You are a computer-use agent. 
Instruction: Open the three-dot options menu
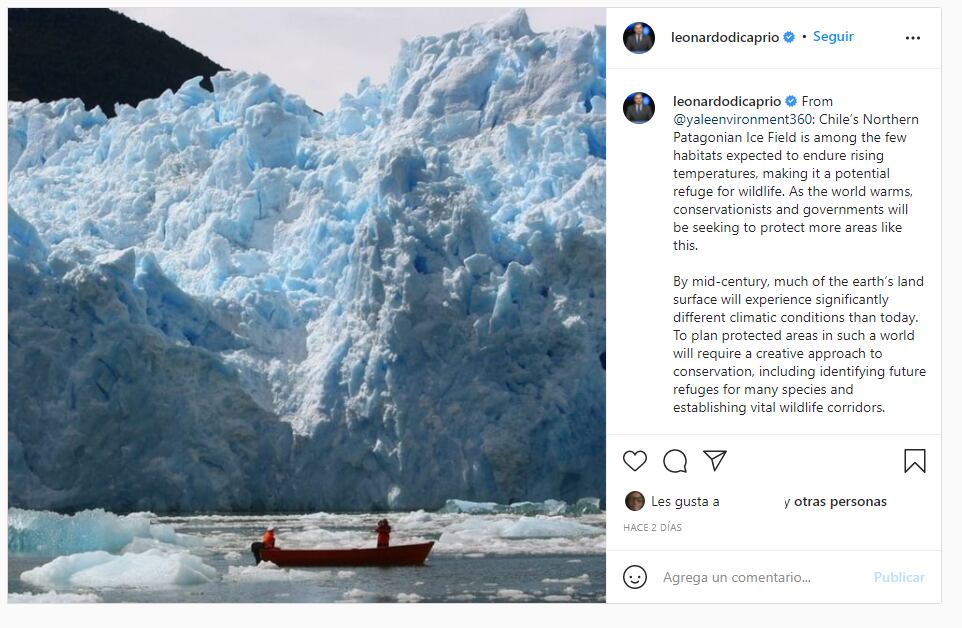pos(912,38)
